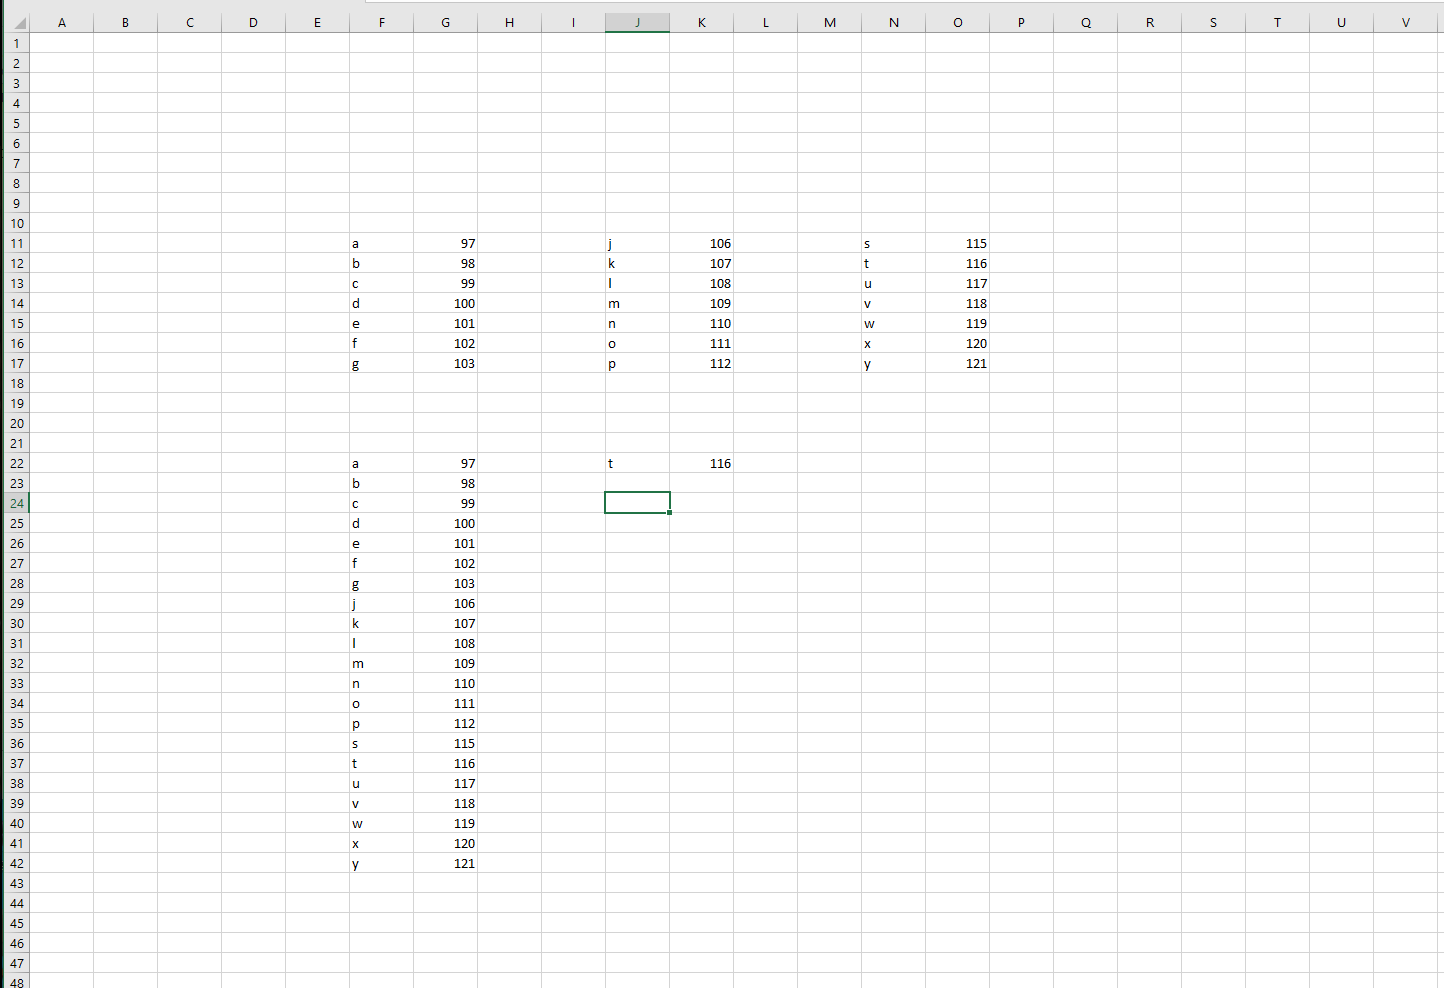This screenshot has height=988, width=1444.
Task: Select column V header
Action: point(1406,22)
